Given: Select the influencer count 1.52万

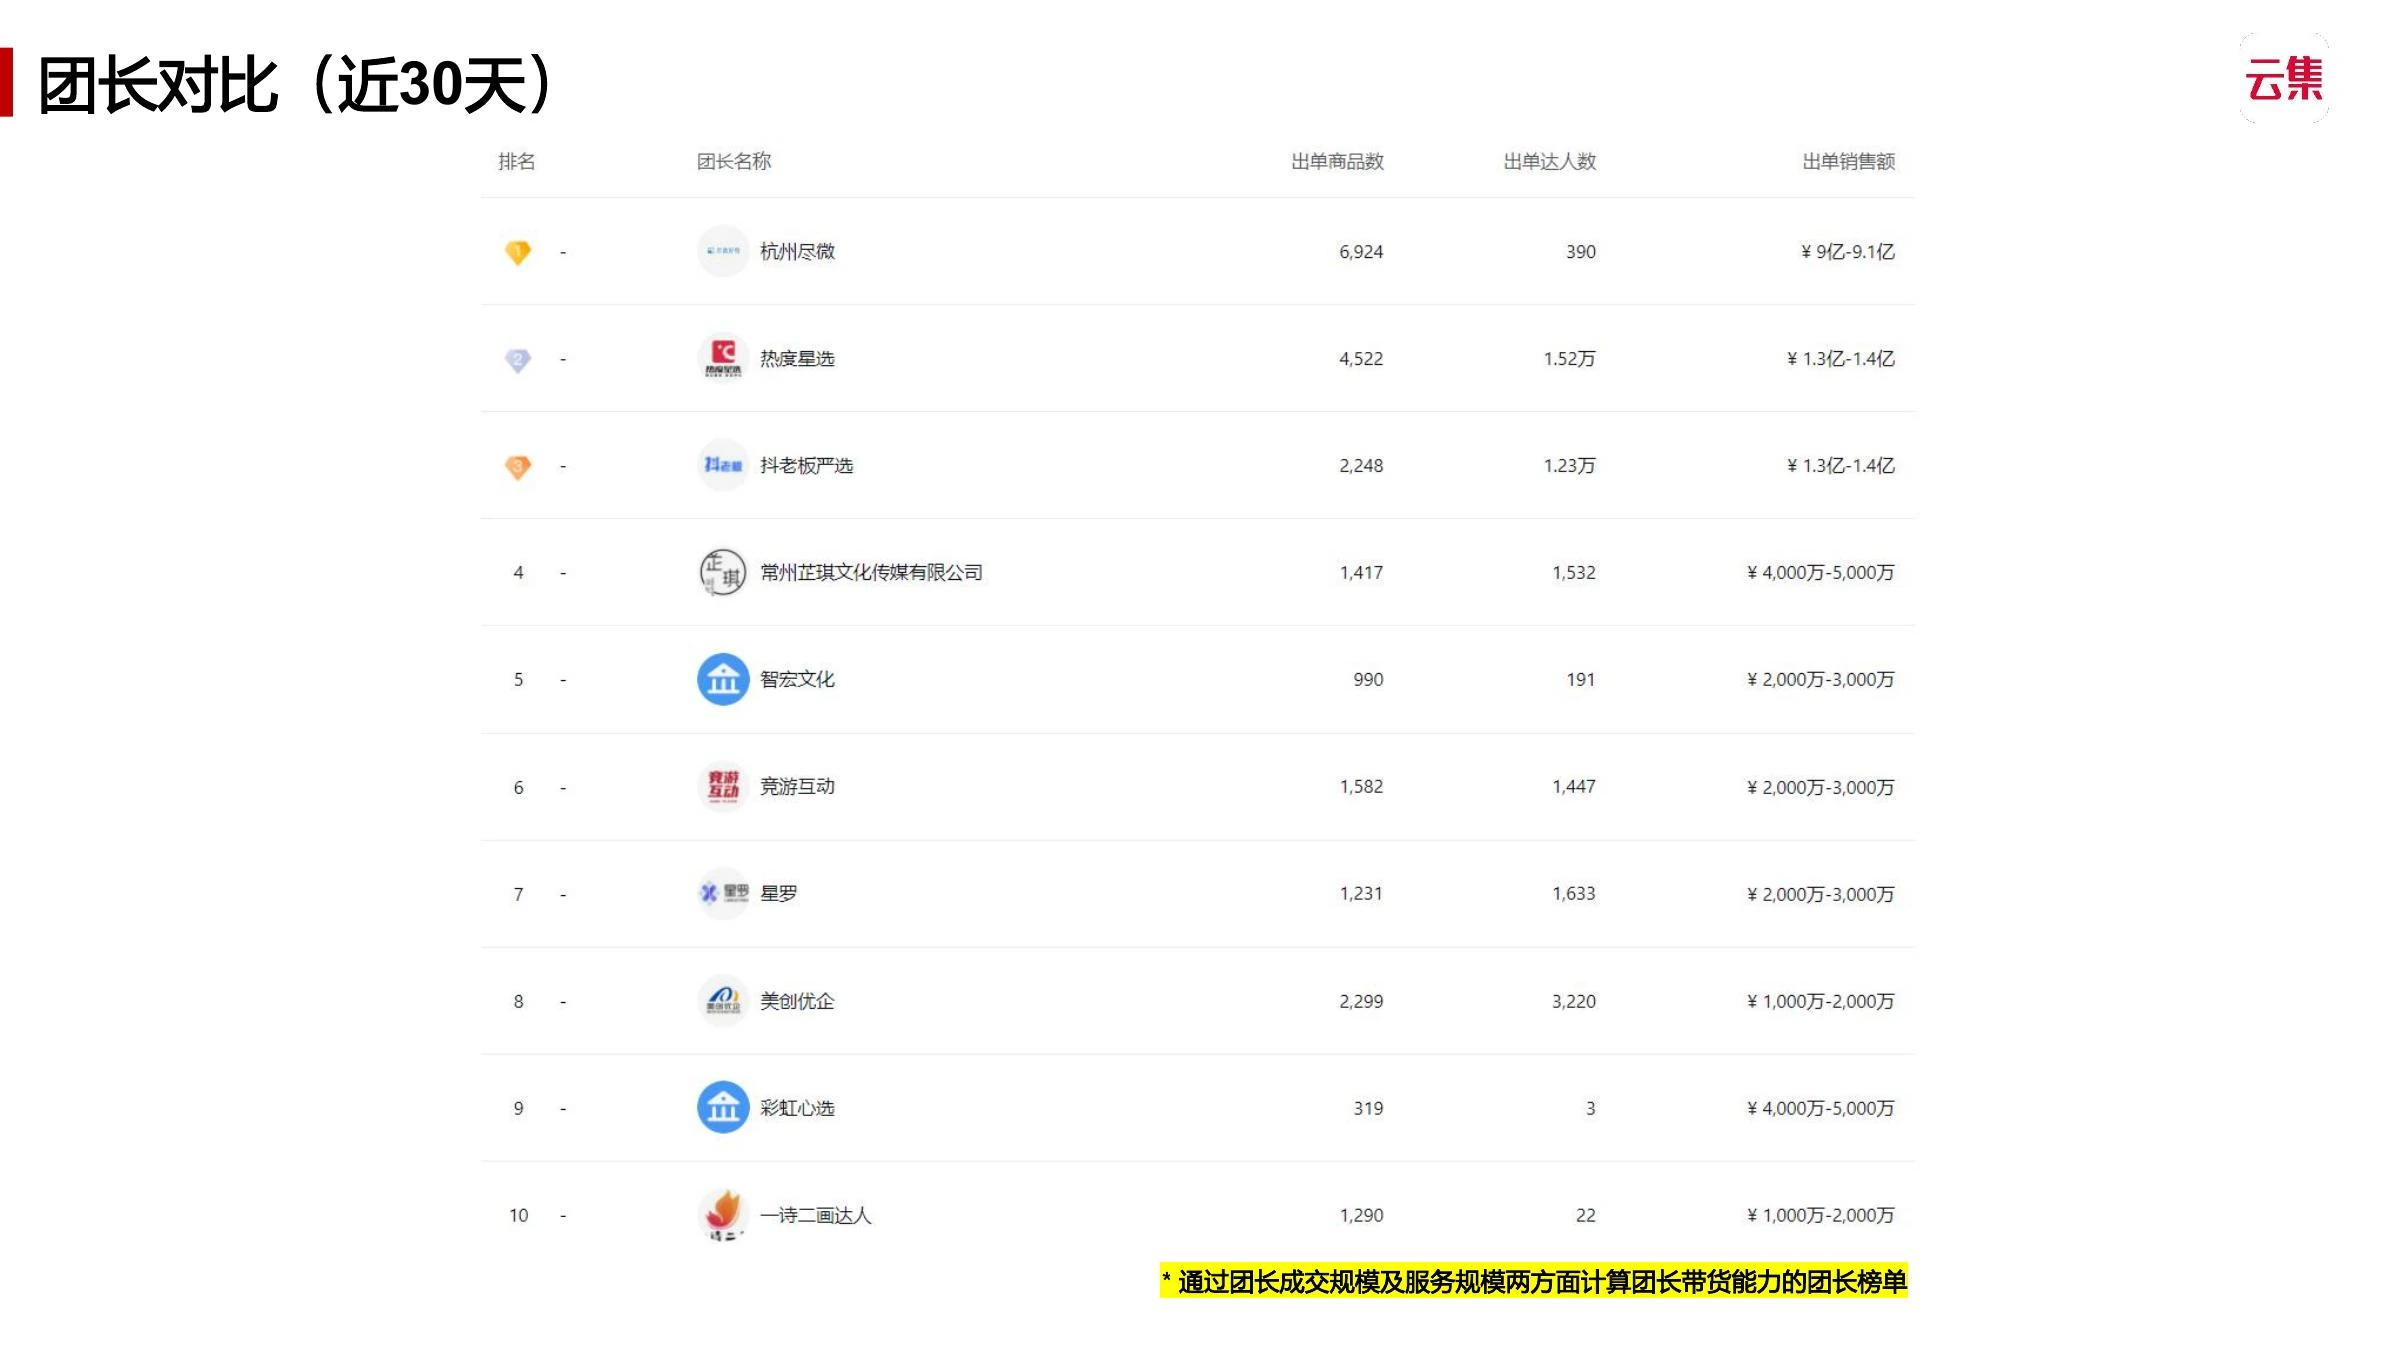Looking at the screenshot, I should [x=1570, y=358].
